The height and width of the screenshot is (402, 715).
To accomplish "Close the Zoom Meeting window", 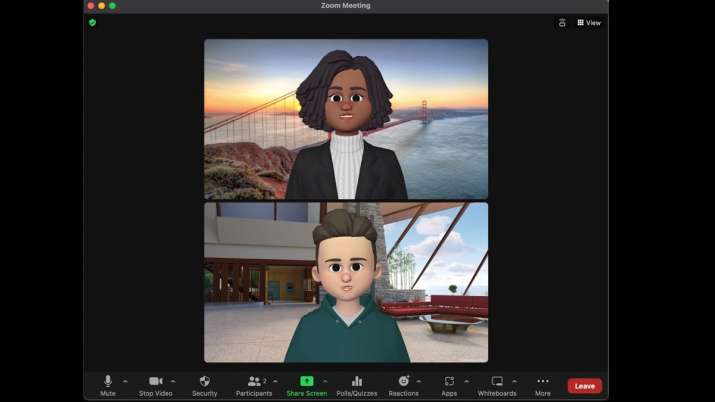I will [x=91, y=5].
